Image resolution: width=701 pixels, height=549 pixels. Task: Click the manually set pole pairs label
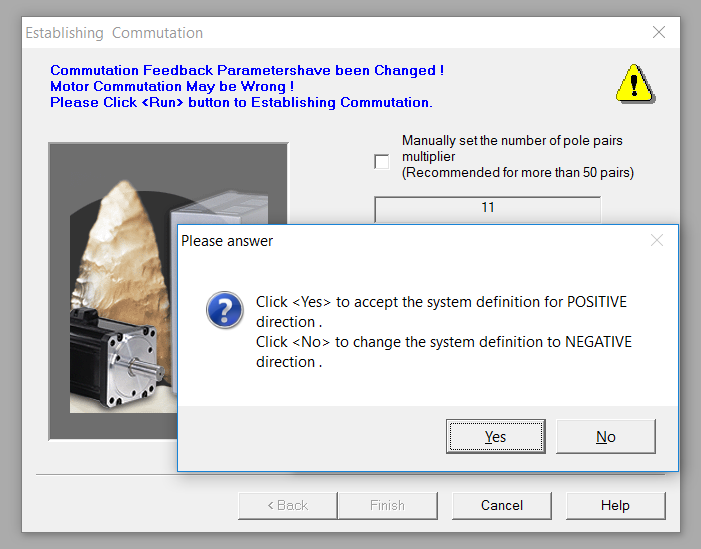tap(518, 156)
